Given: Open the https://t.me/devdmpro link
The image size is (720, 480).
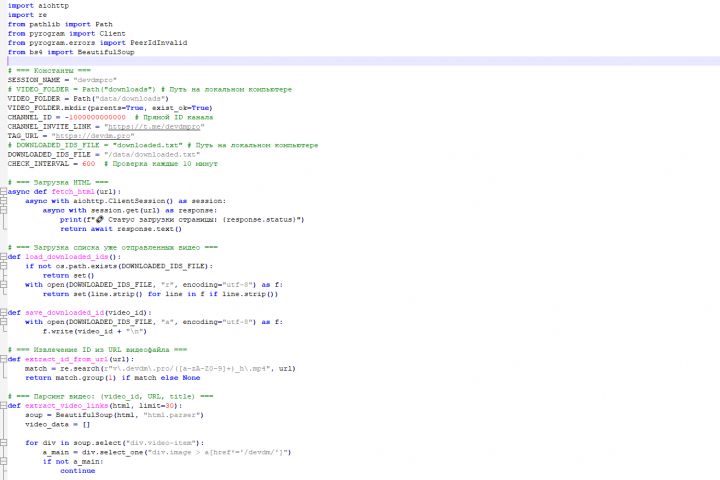Looking at the screenshot, I should pyautogui.click(x=154, y=126).
